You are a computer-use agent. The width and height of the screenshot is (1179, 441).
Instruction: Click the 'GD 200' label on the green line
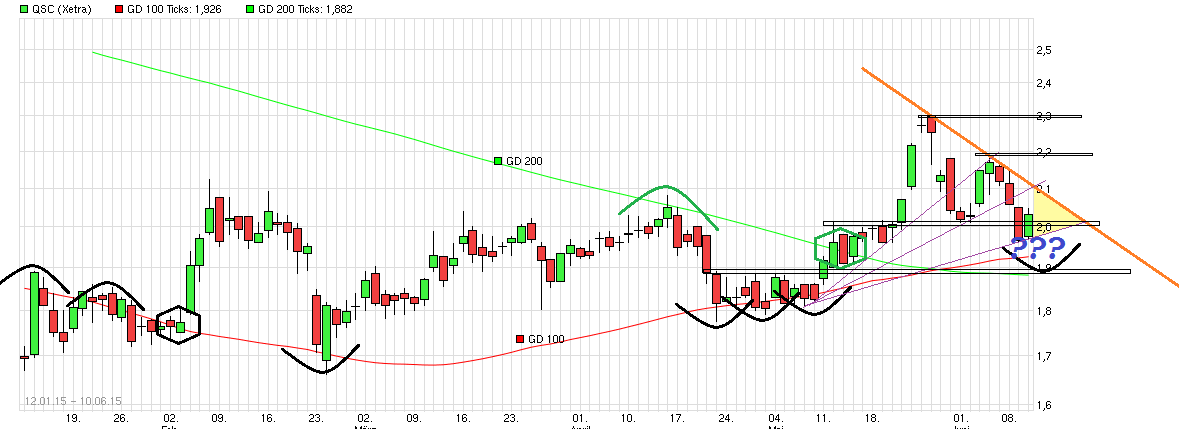click(524, 161)
